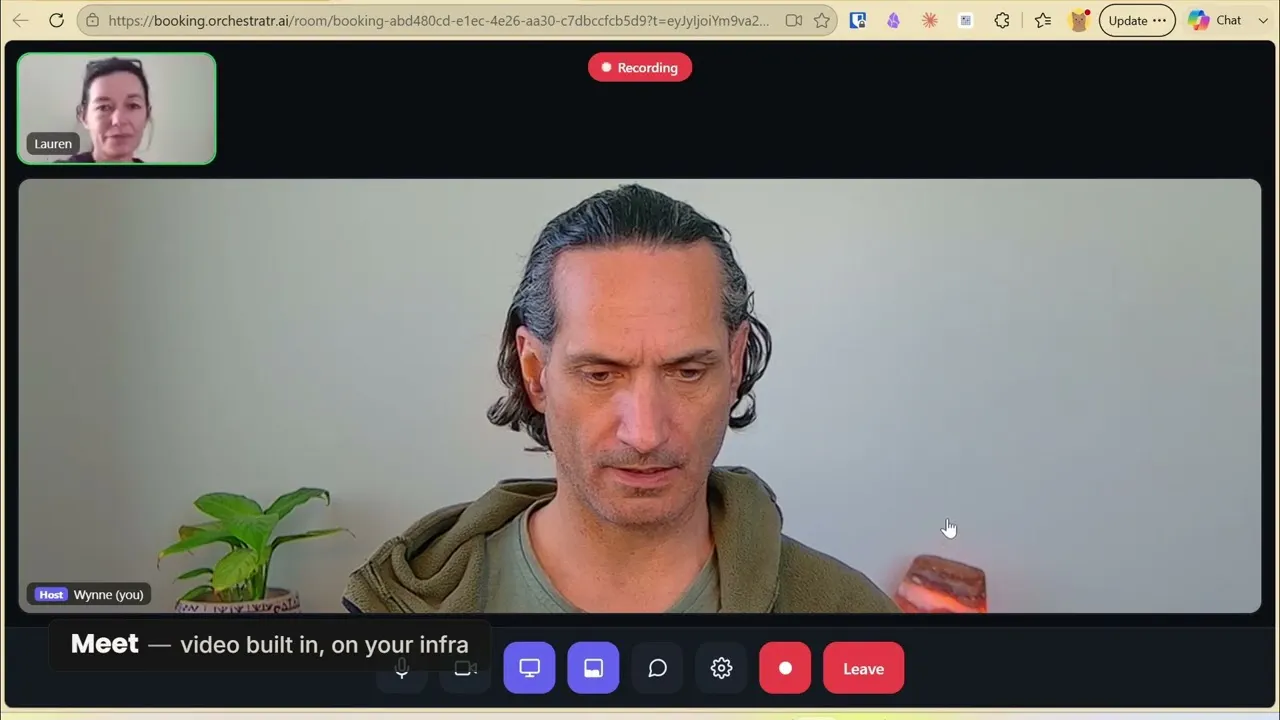Select Lauren's video thumbnail
1280x720 pixels.
(x=117, y=108)
